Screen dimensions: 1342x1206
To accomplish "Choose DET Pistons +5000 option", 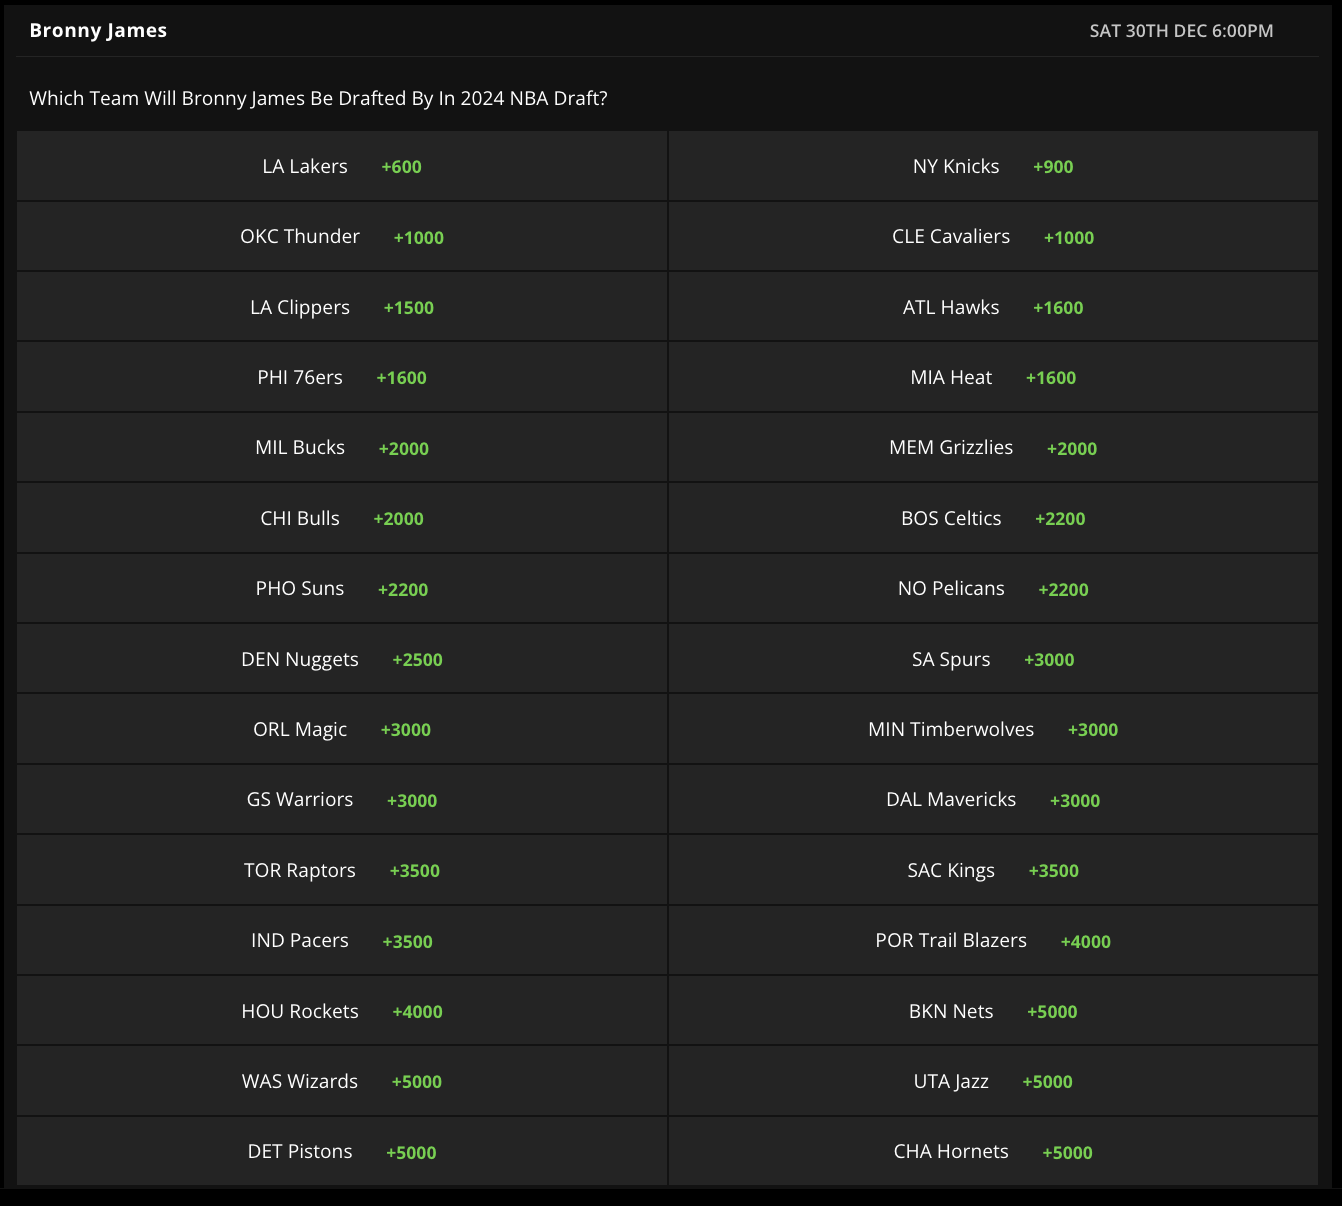I will (342, 1152).
